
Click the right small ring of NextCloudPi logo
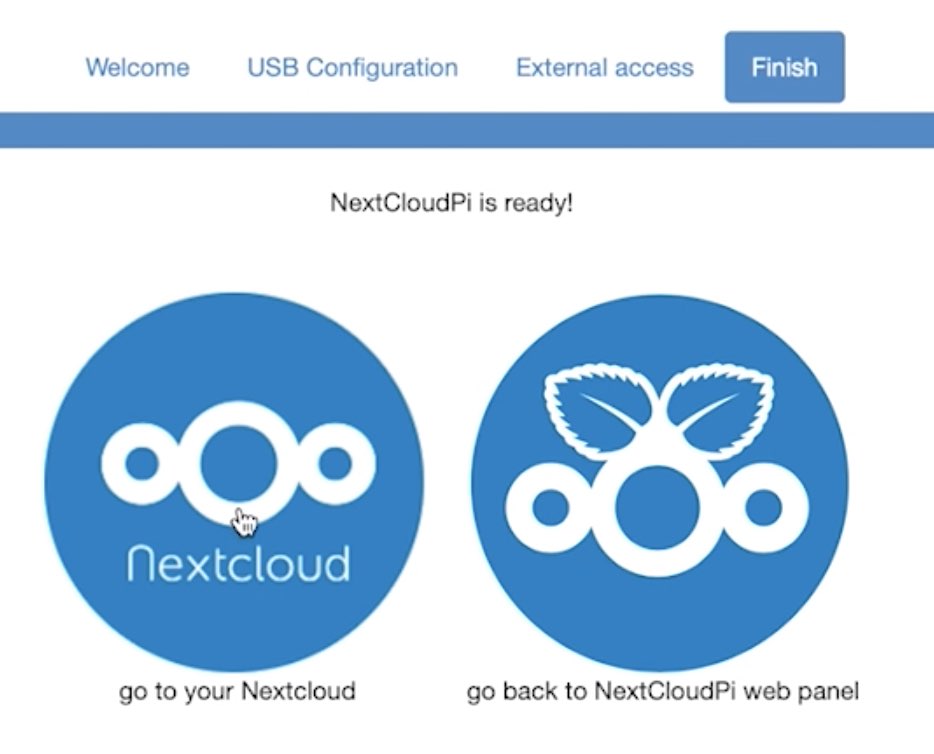pos(763,508)
